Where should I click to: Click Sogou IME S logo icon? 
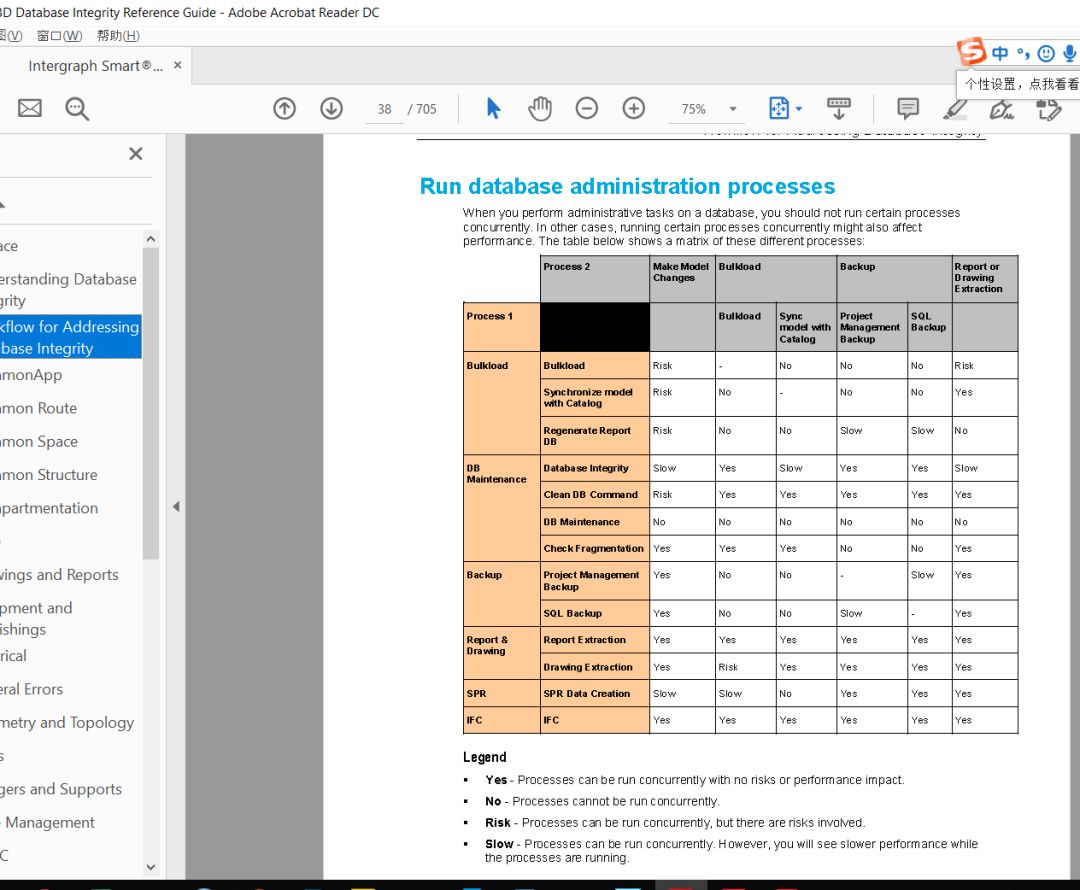tap(971, 52)
